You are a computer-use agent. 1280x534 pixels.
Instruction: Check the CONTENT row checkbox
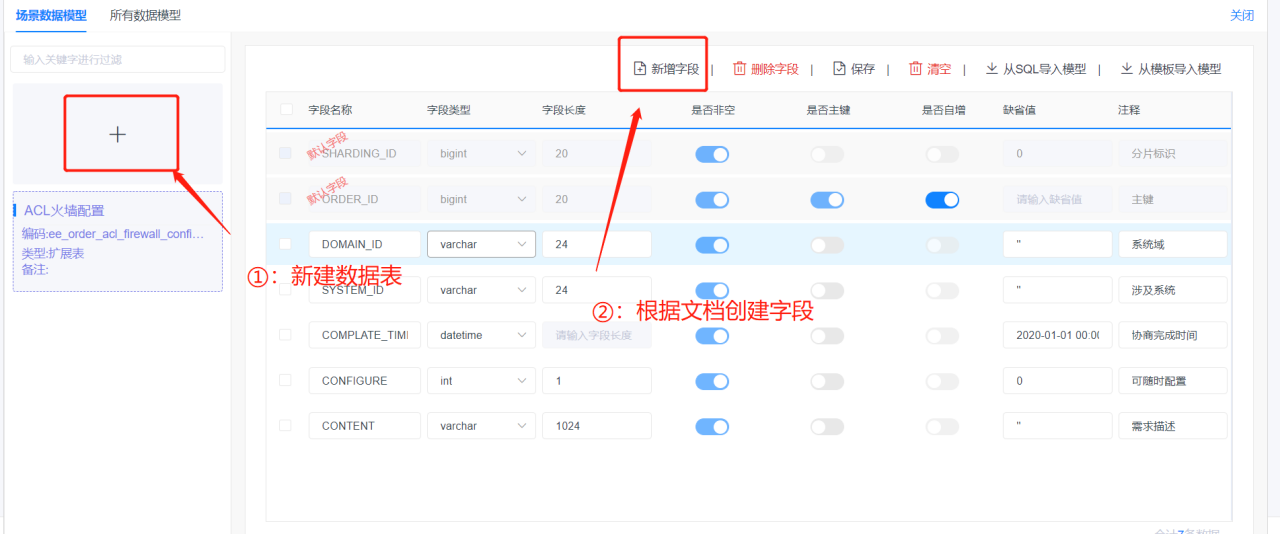click(286, 425)
